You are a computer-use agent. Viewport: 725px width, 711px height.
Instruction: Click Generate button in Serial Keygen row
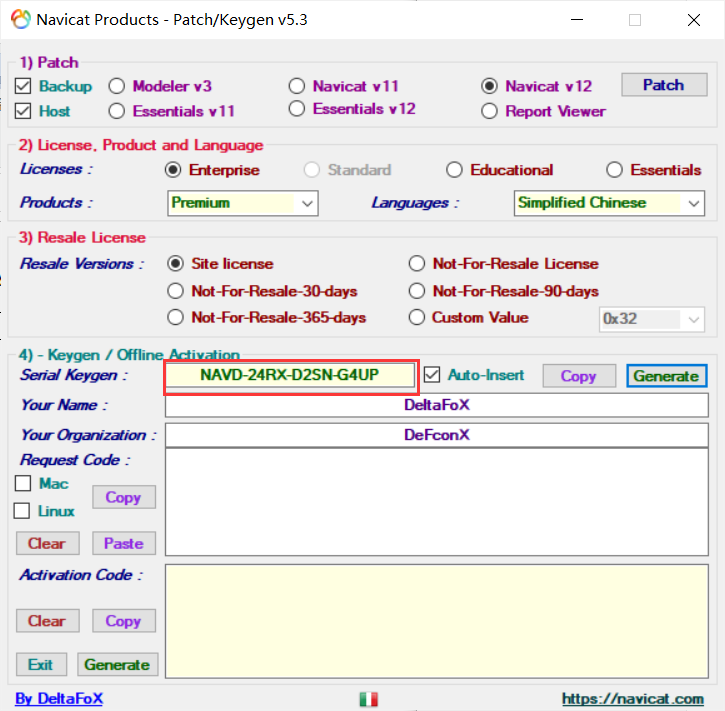point(666,376)
